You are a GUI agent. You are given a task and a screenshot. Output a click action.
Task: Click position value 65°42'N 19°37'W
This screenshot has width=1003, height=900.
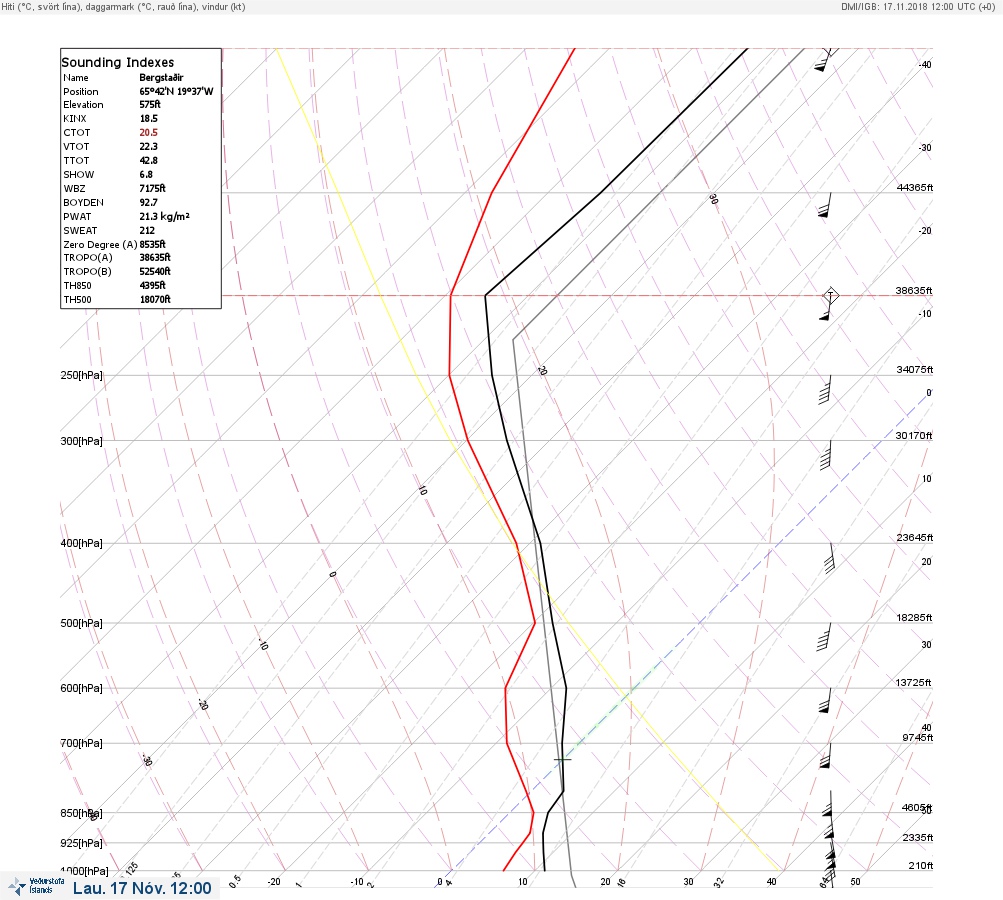coord(177,91)
